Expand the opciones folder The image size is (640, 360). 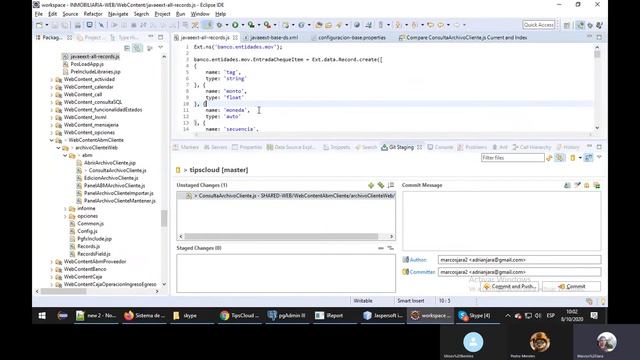65,216
